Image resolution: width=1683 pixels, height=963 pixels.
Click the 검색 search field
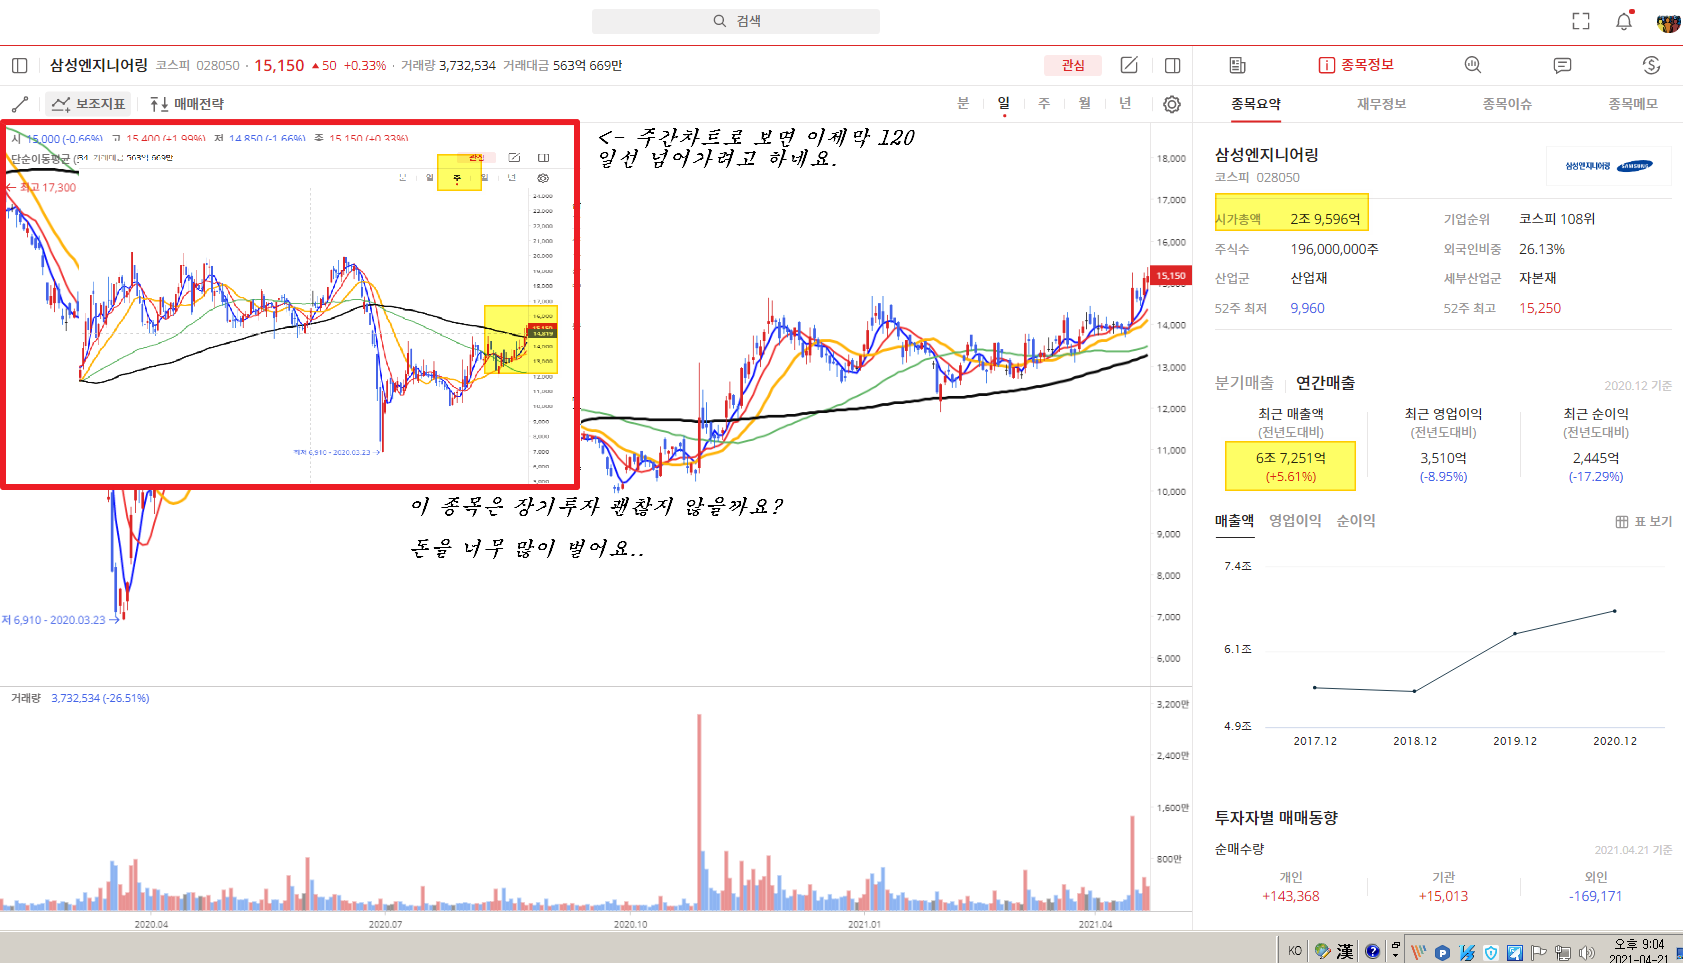736,21
